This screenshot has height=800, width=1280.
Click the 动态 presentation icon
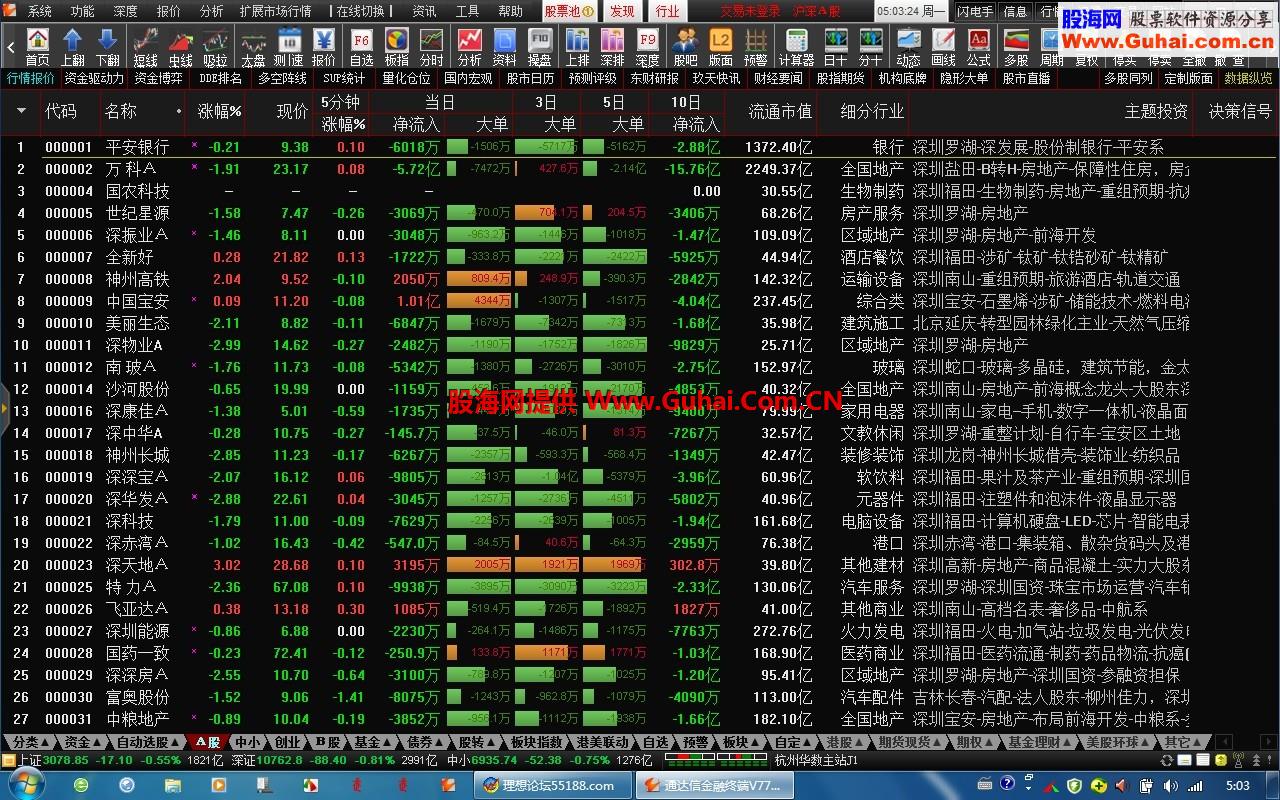pyautogui.click(x=908, y=47)
